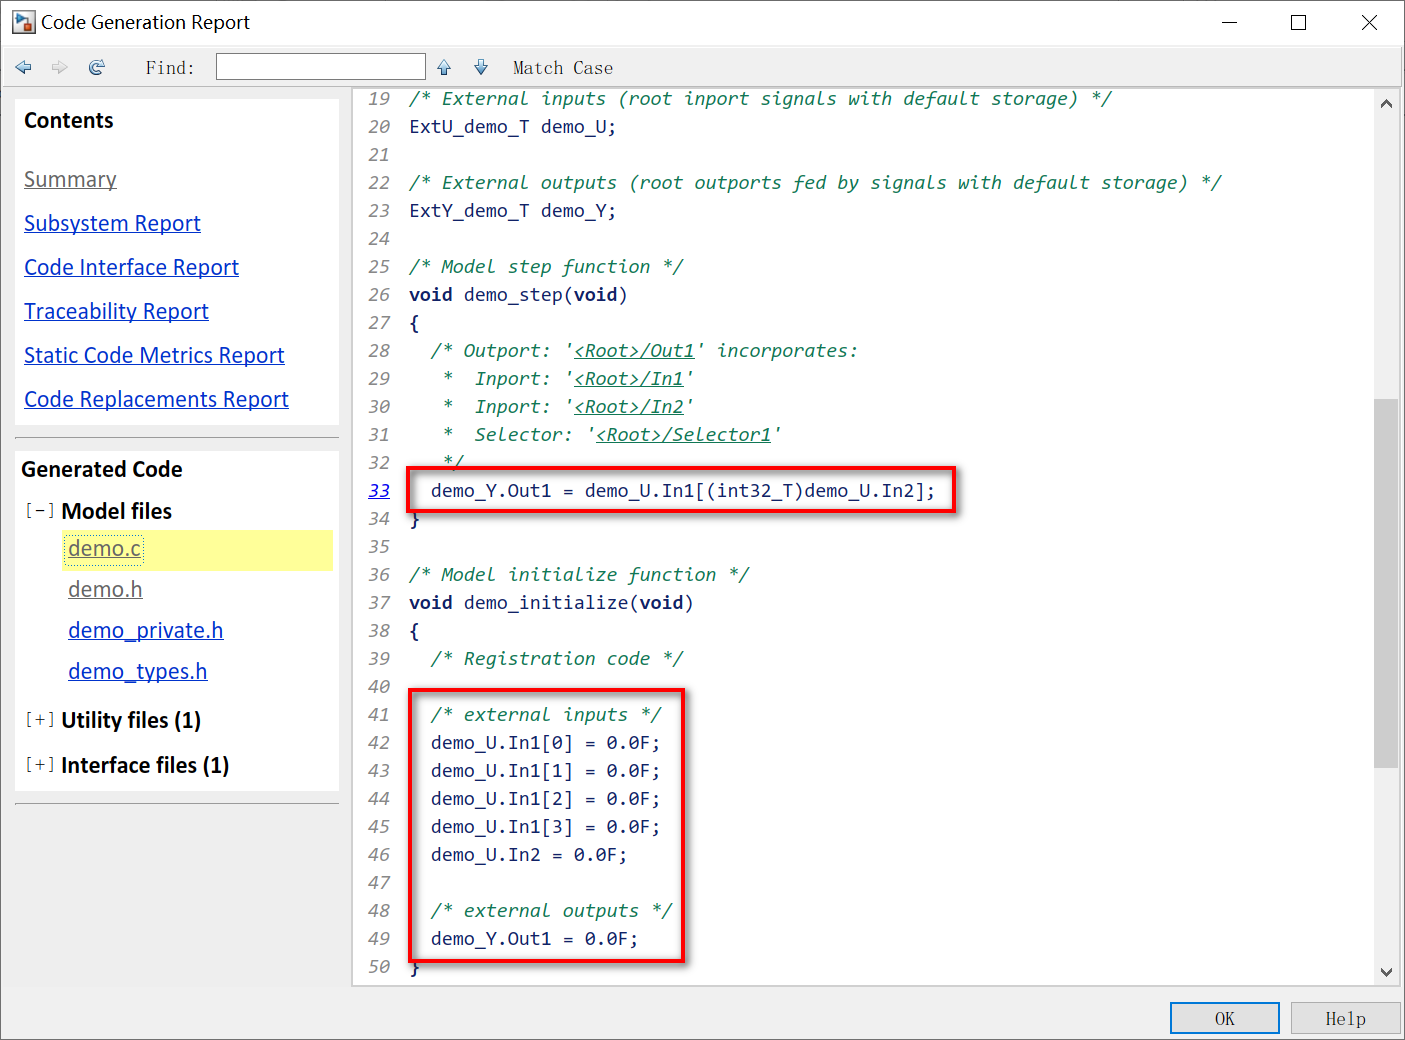Open the Traceability Report
Image resolution: width=1405 pixels, height=1040 pixels.
[x=116, y=311]
